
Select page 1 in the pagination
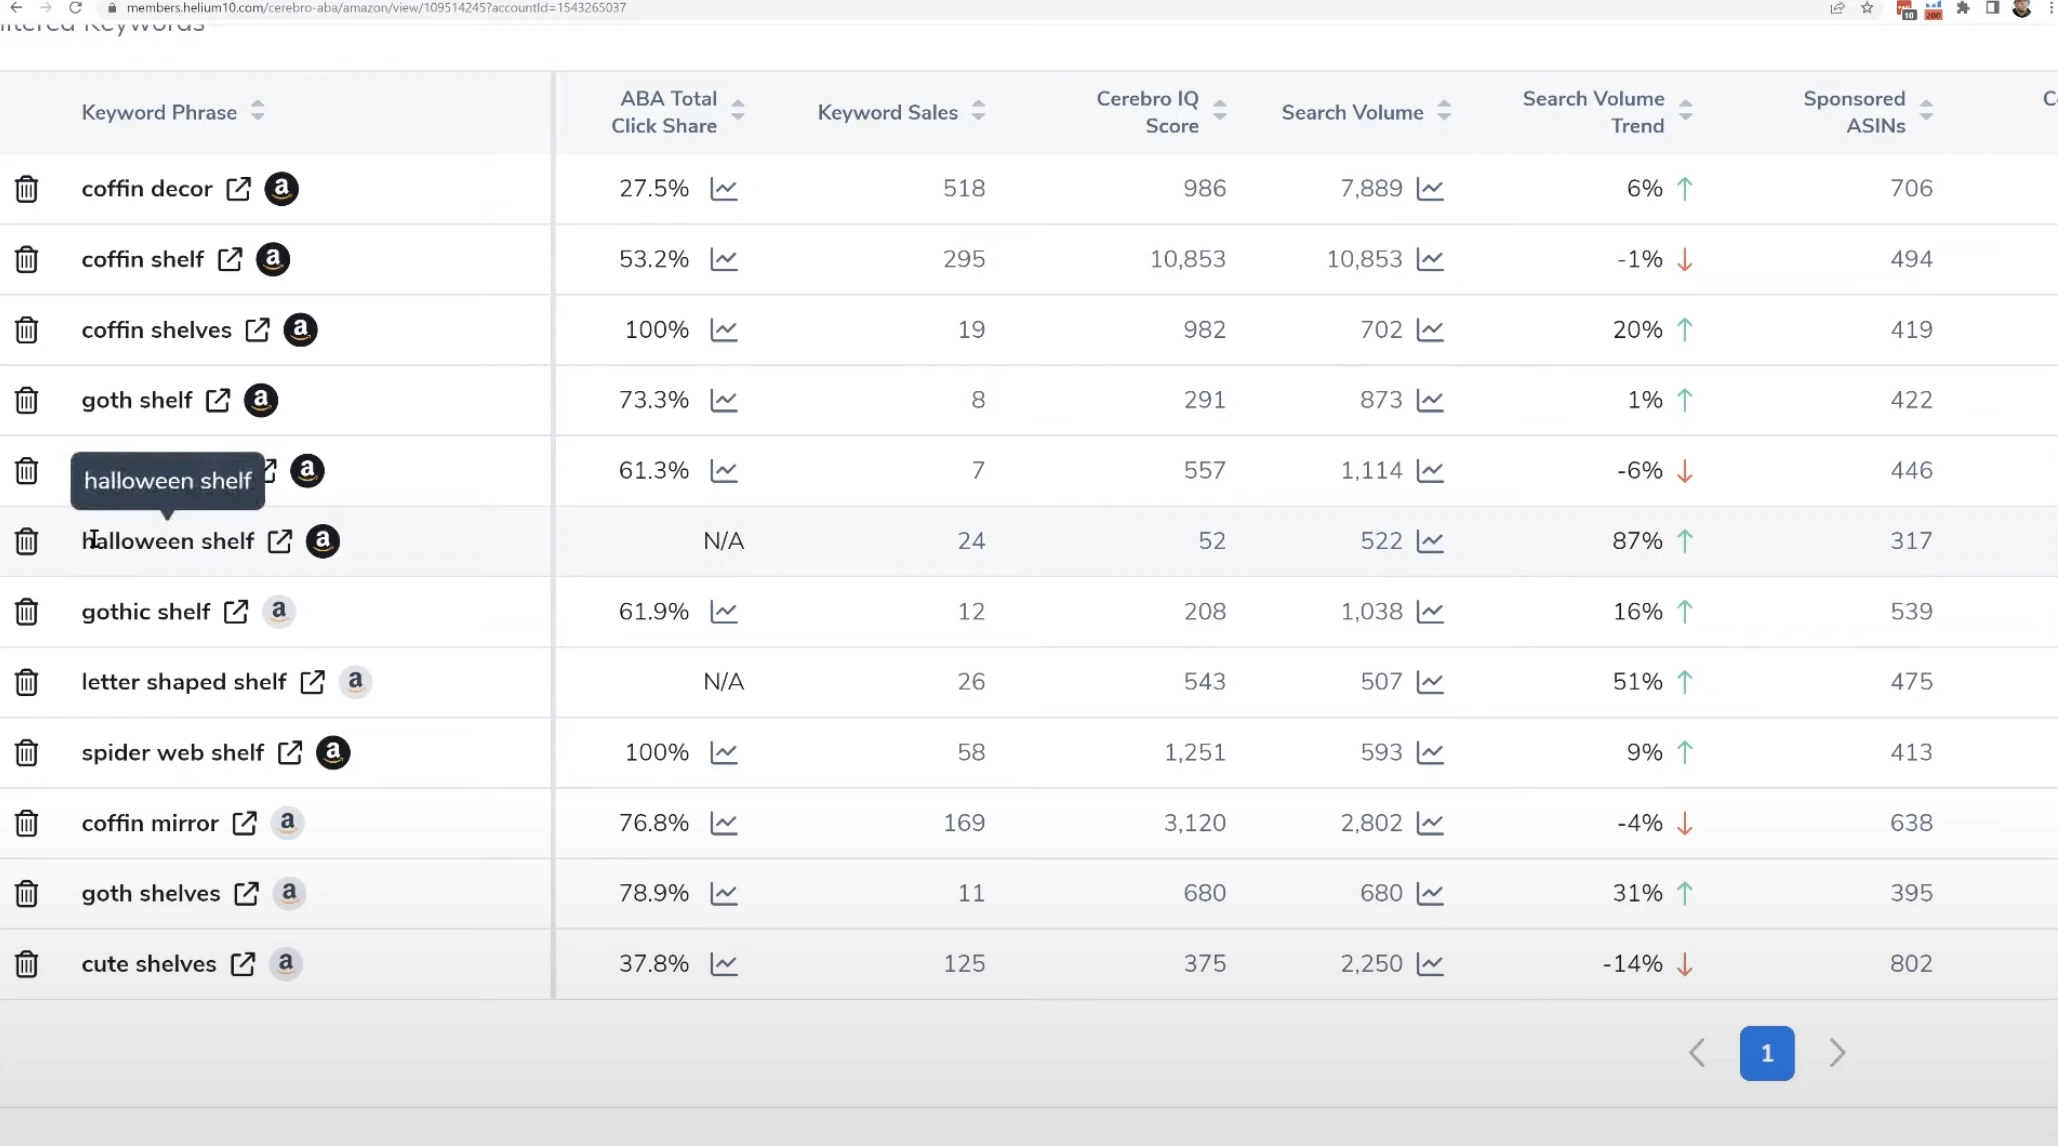[1767, 1053]
